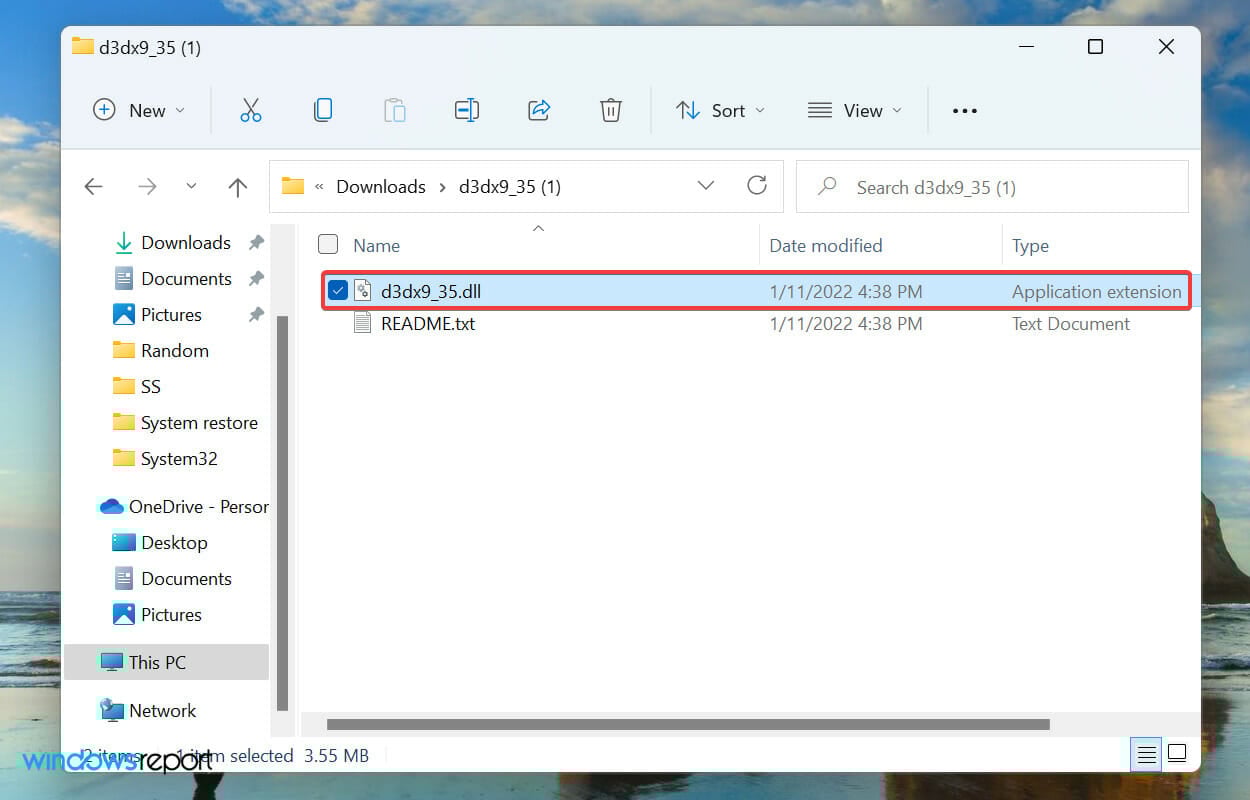Refresh the current folder view
This screenshot has height=800, width=1250.
click(757, 185)
